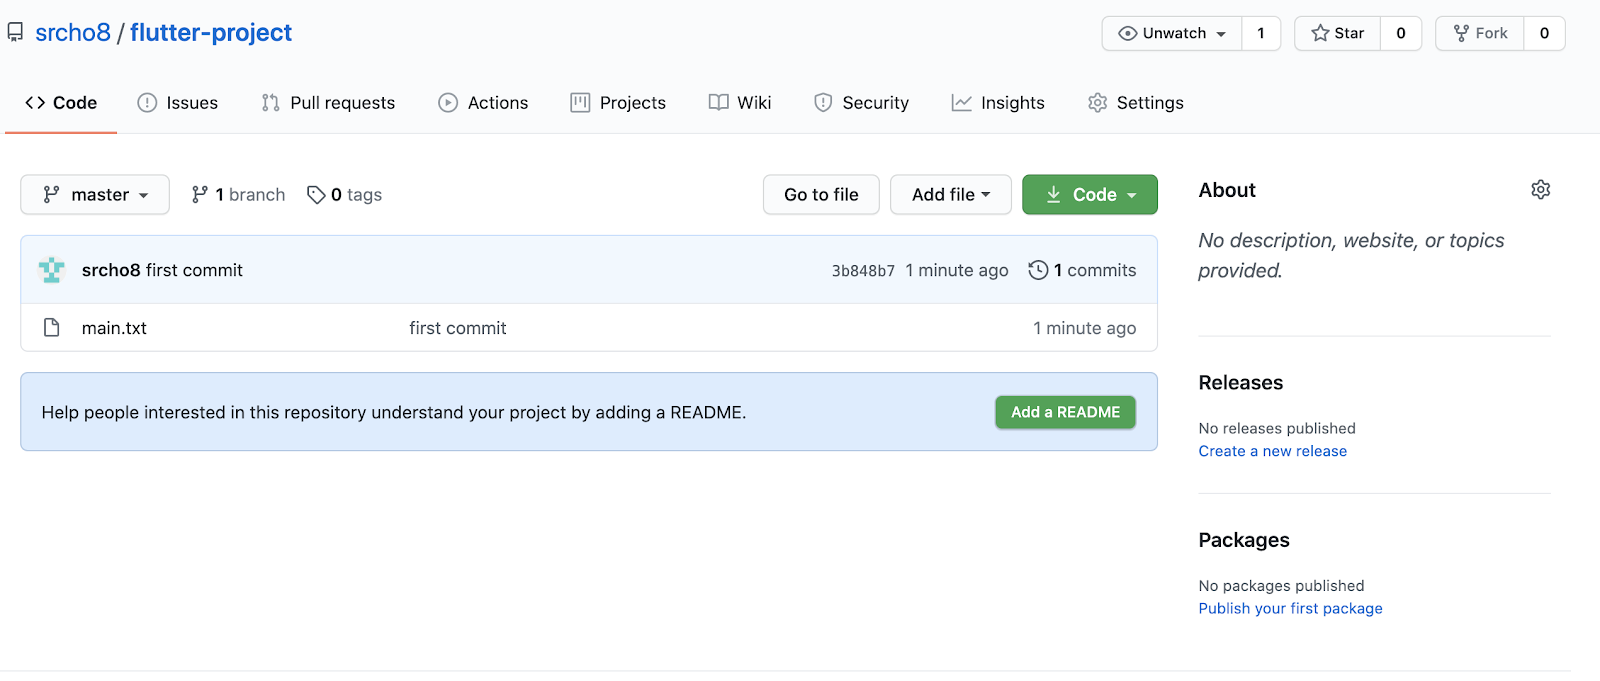View the 0 tags list
The width and height of the screenshot is (1600, 681).
(345, 194)
